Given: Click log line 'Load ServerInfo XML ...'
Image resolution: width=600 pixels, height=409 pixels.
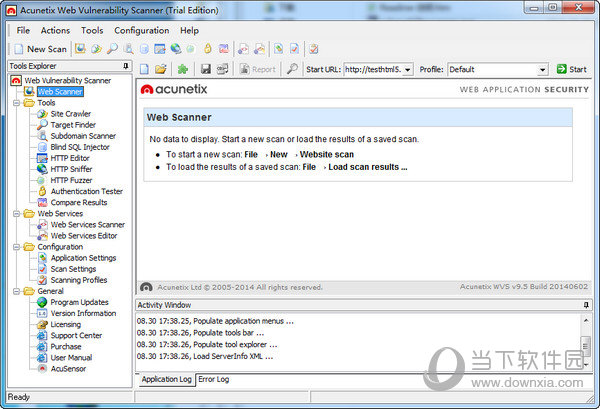Looking at the screenshot, I should [x=205, y=356].
